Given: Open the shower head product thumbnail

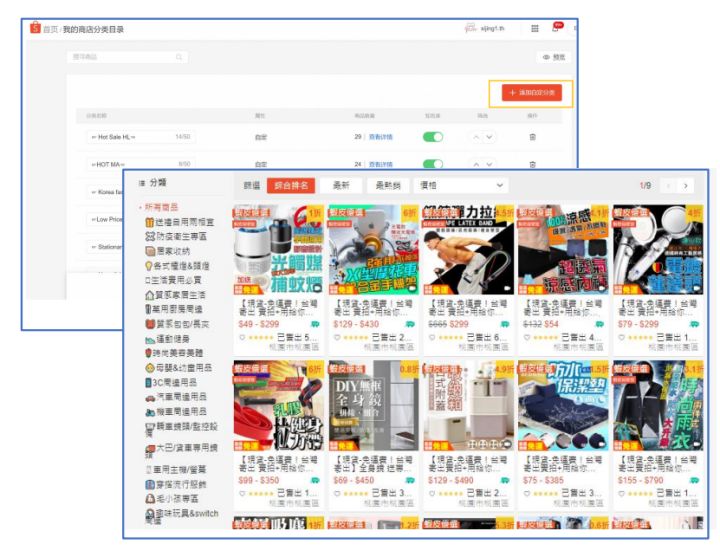Looking at the screenshot, I should click(x=658, y=249).
